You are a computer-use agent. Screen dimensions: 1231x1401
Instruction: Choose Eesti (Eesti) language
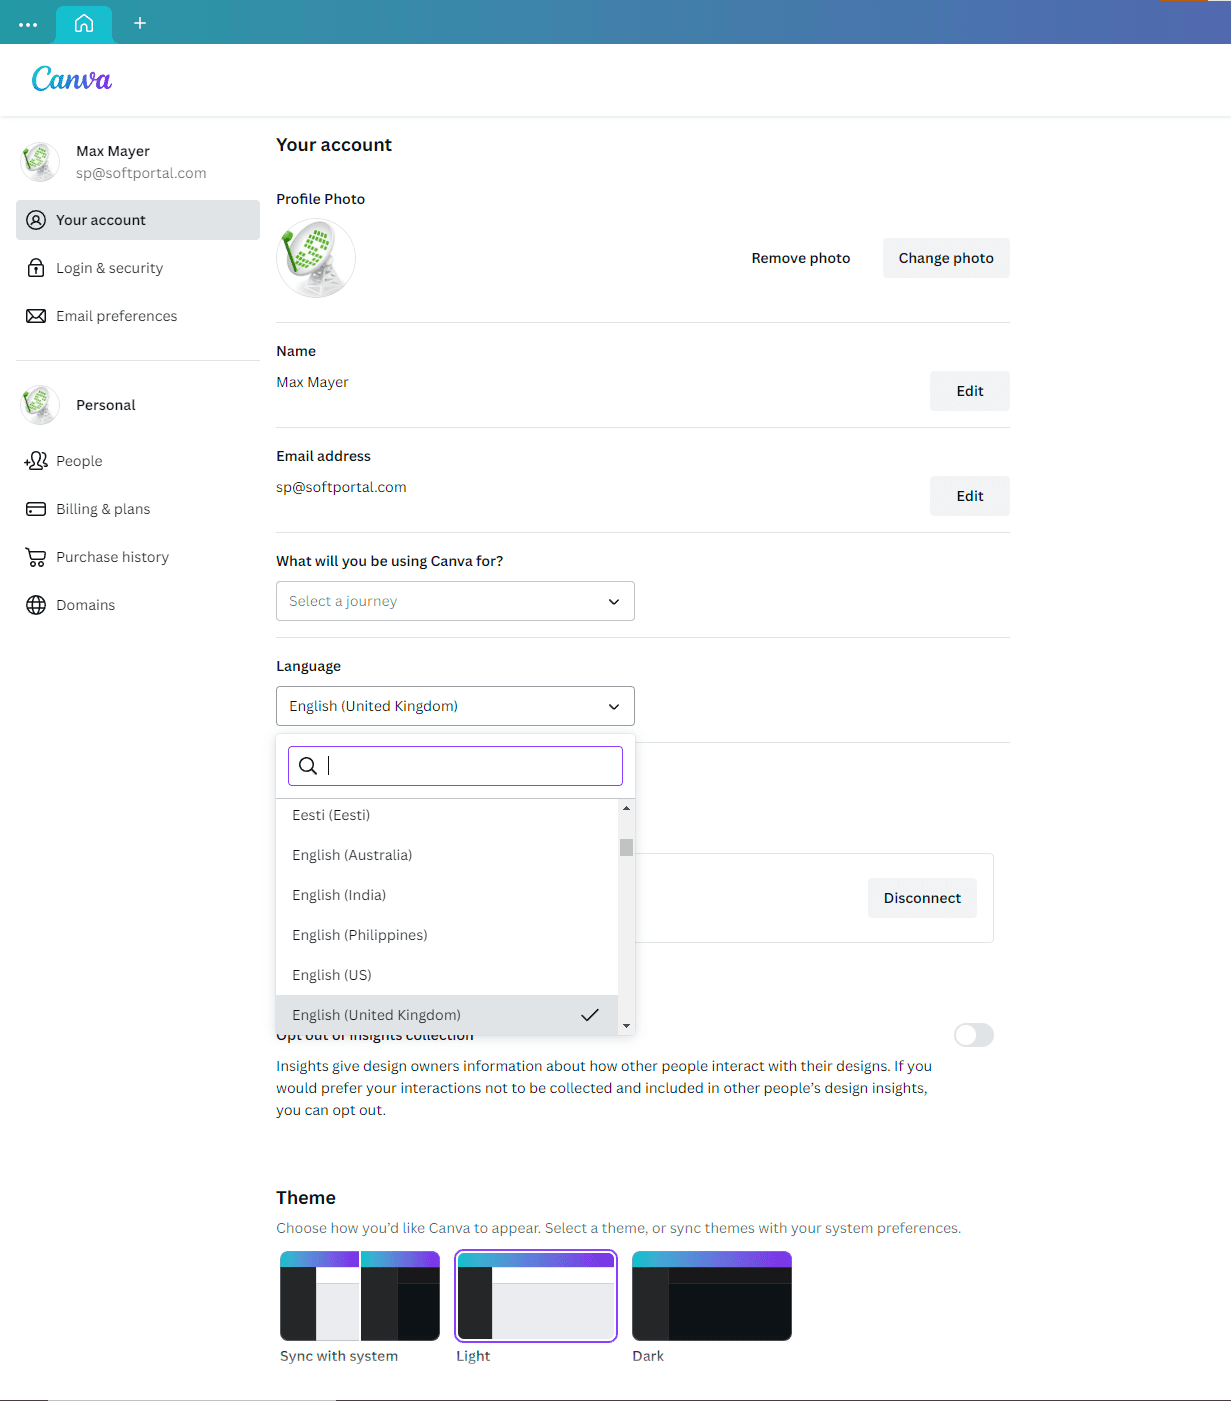[447, 815]
